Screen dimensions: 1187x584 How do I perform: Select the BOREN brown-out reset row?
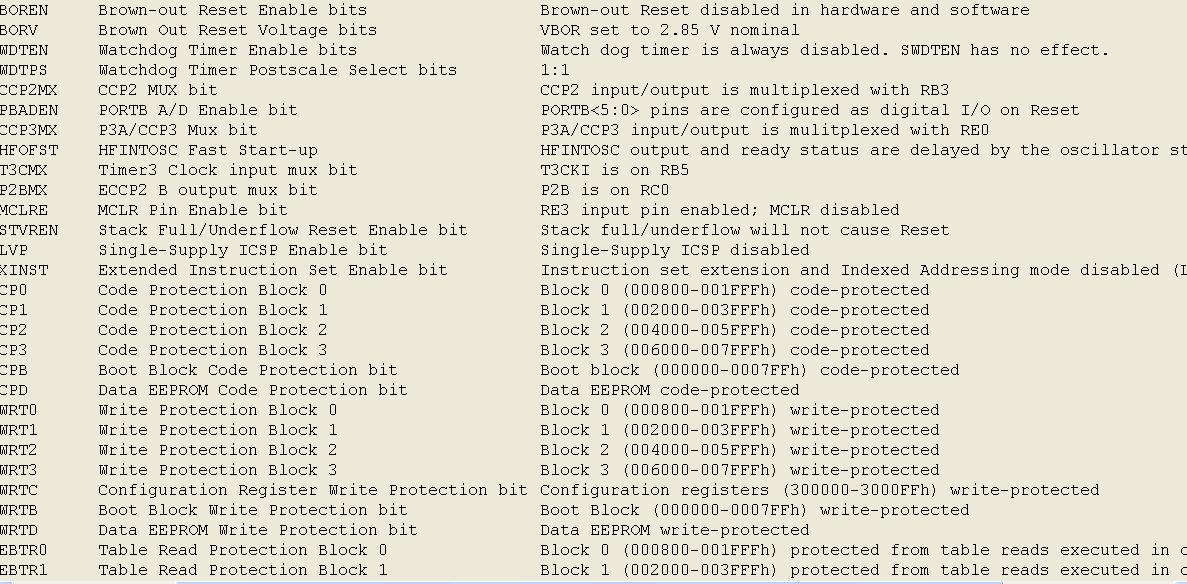pyautogui.click(x=24, y=10)
